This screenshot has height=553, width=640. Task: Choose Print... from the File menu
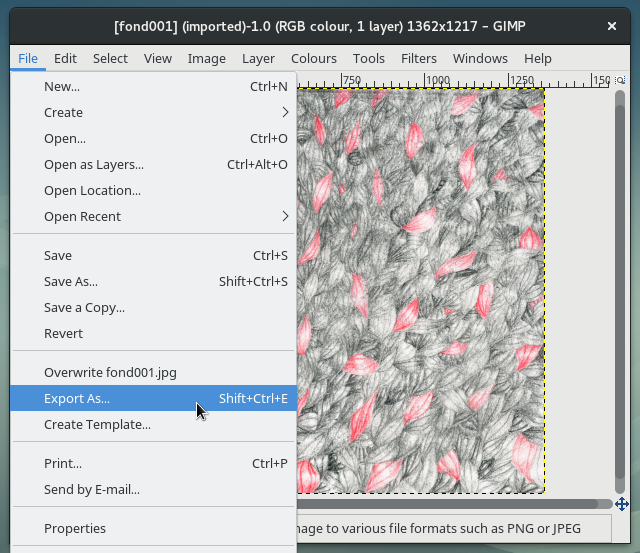pos(153,463)
